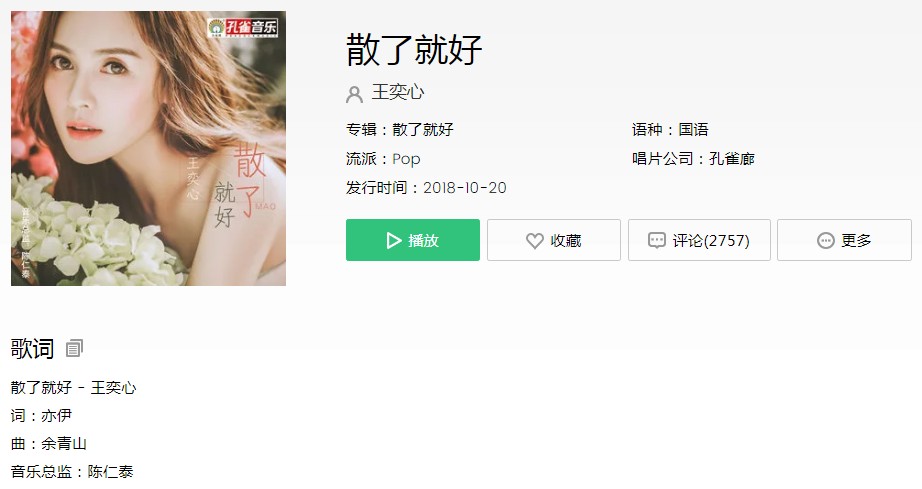Image resolution: width=922 pixels, height=489 pixels.
Task: Click release date 2018-10-20
Action: pos(465,188)
